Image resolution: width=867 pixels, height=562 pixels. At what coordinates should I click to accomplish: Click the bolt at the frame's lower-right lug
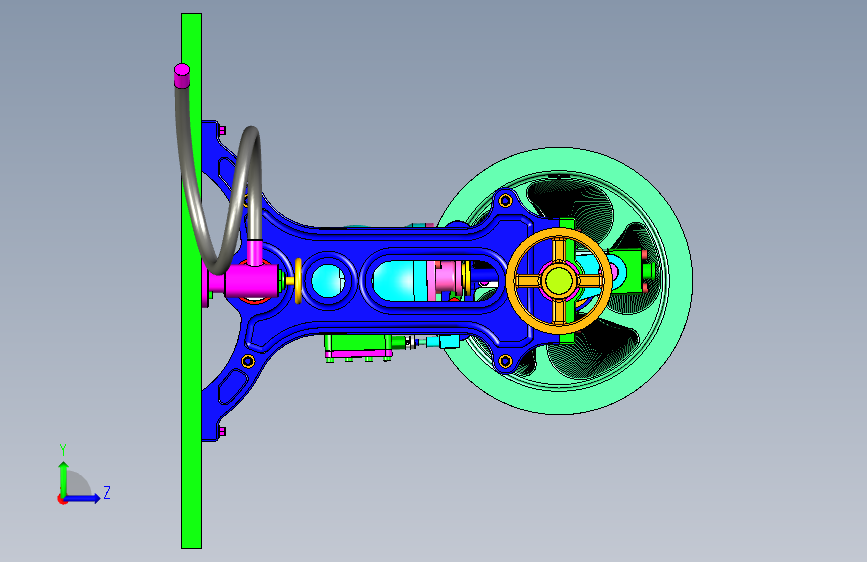(x=505, y=362)
